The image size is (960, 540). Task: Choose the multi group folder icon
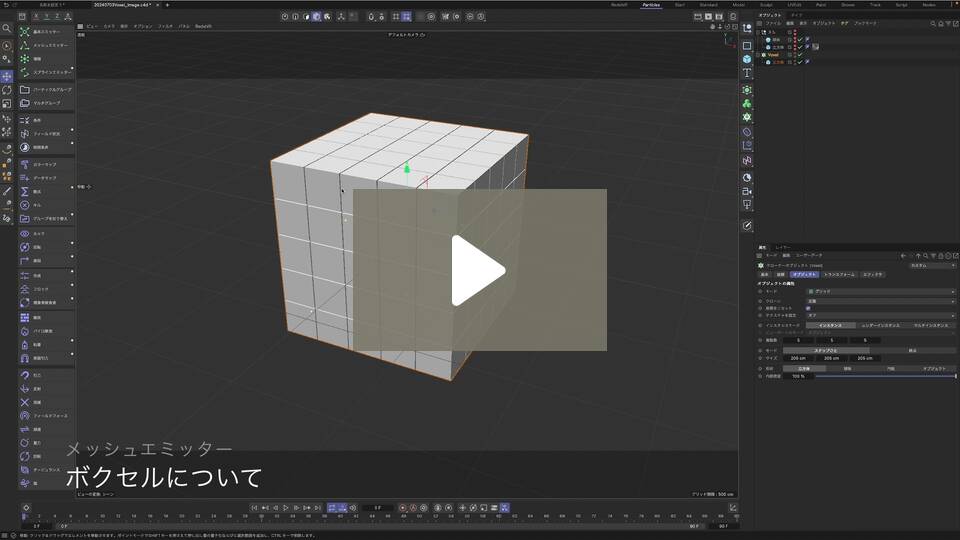[x=24, y=103]
